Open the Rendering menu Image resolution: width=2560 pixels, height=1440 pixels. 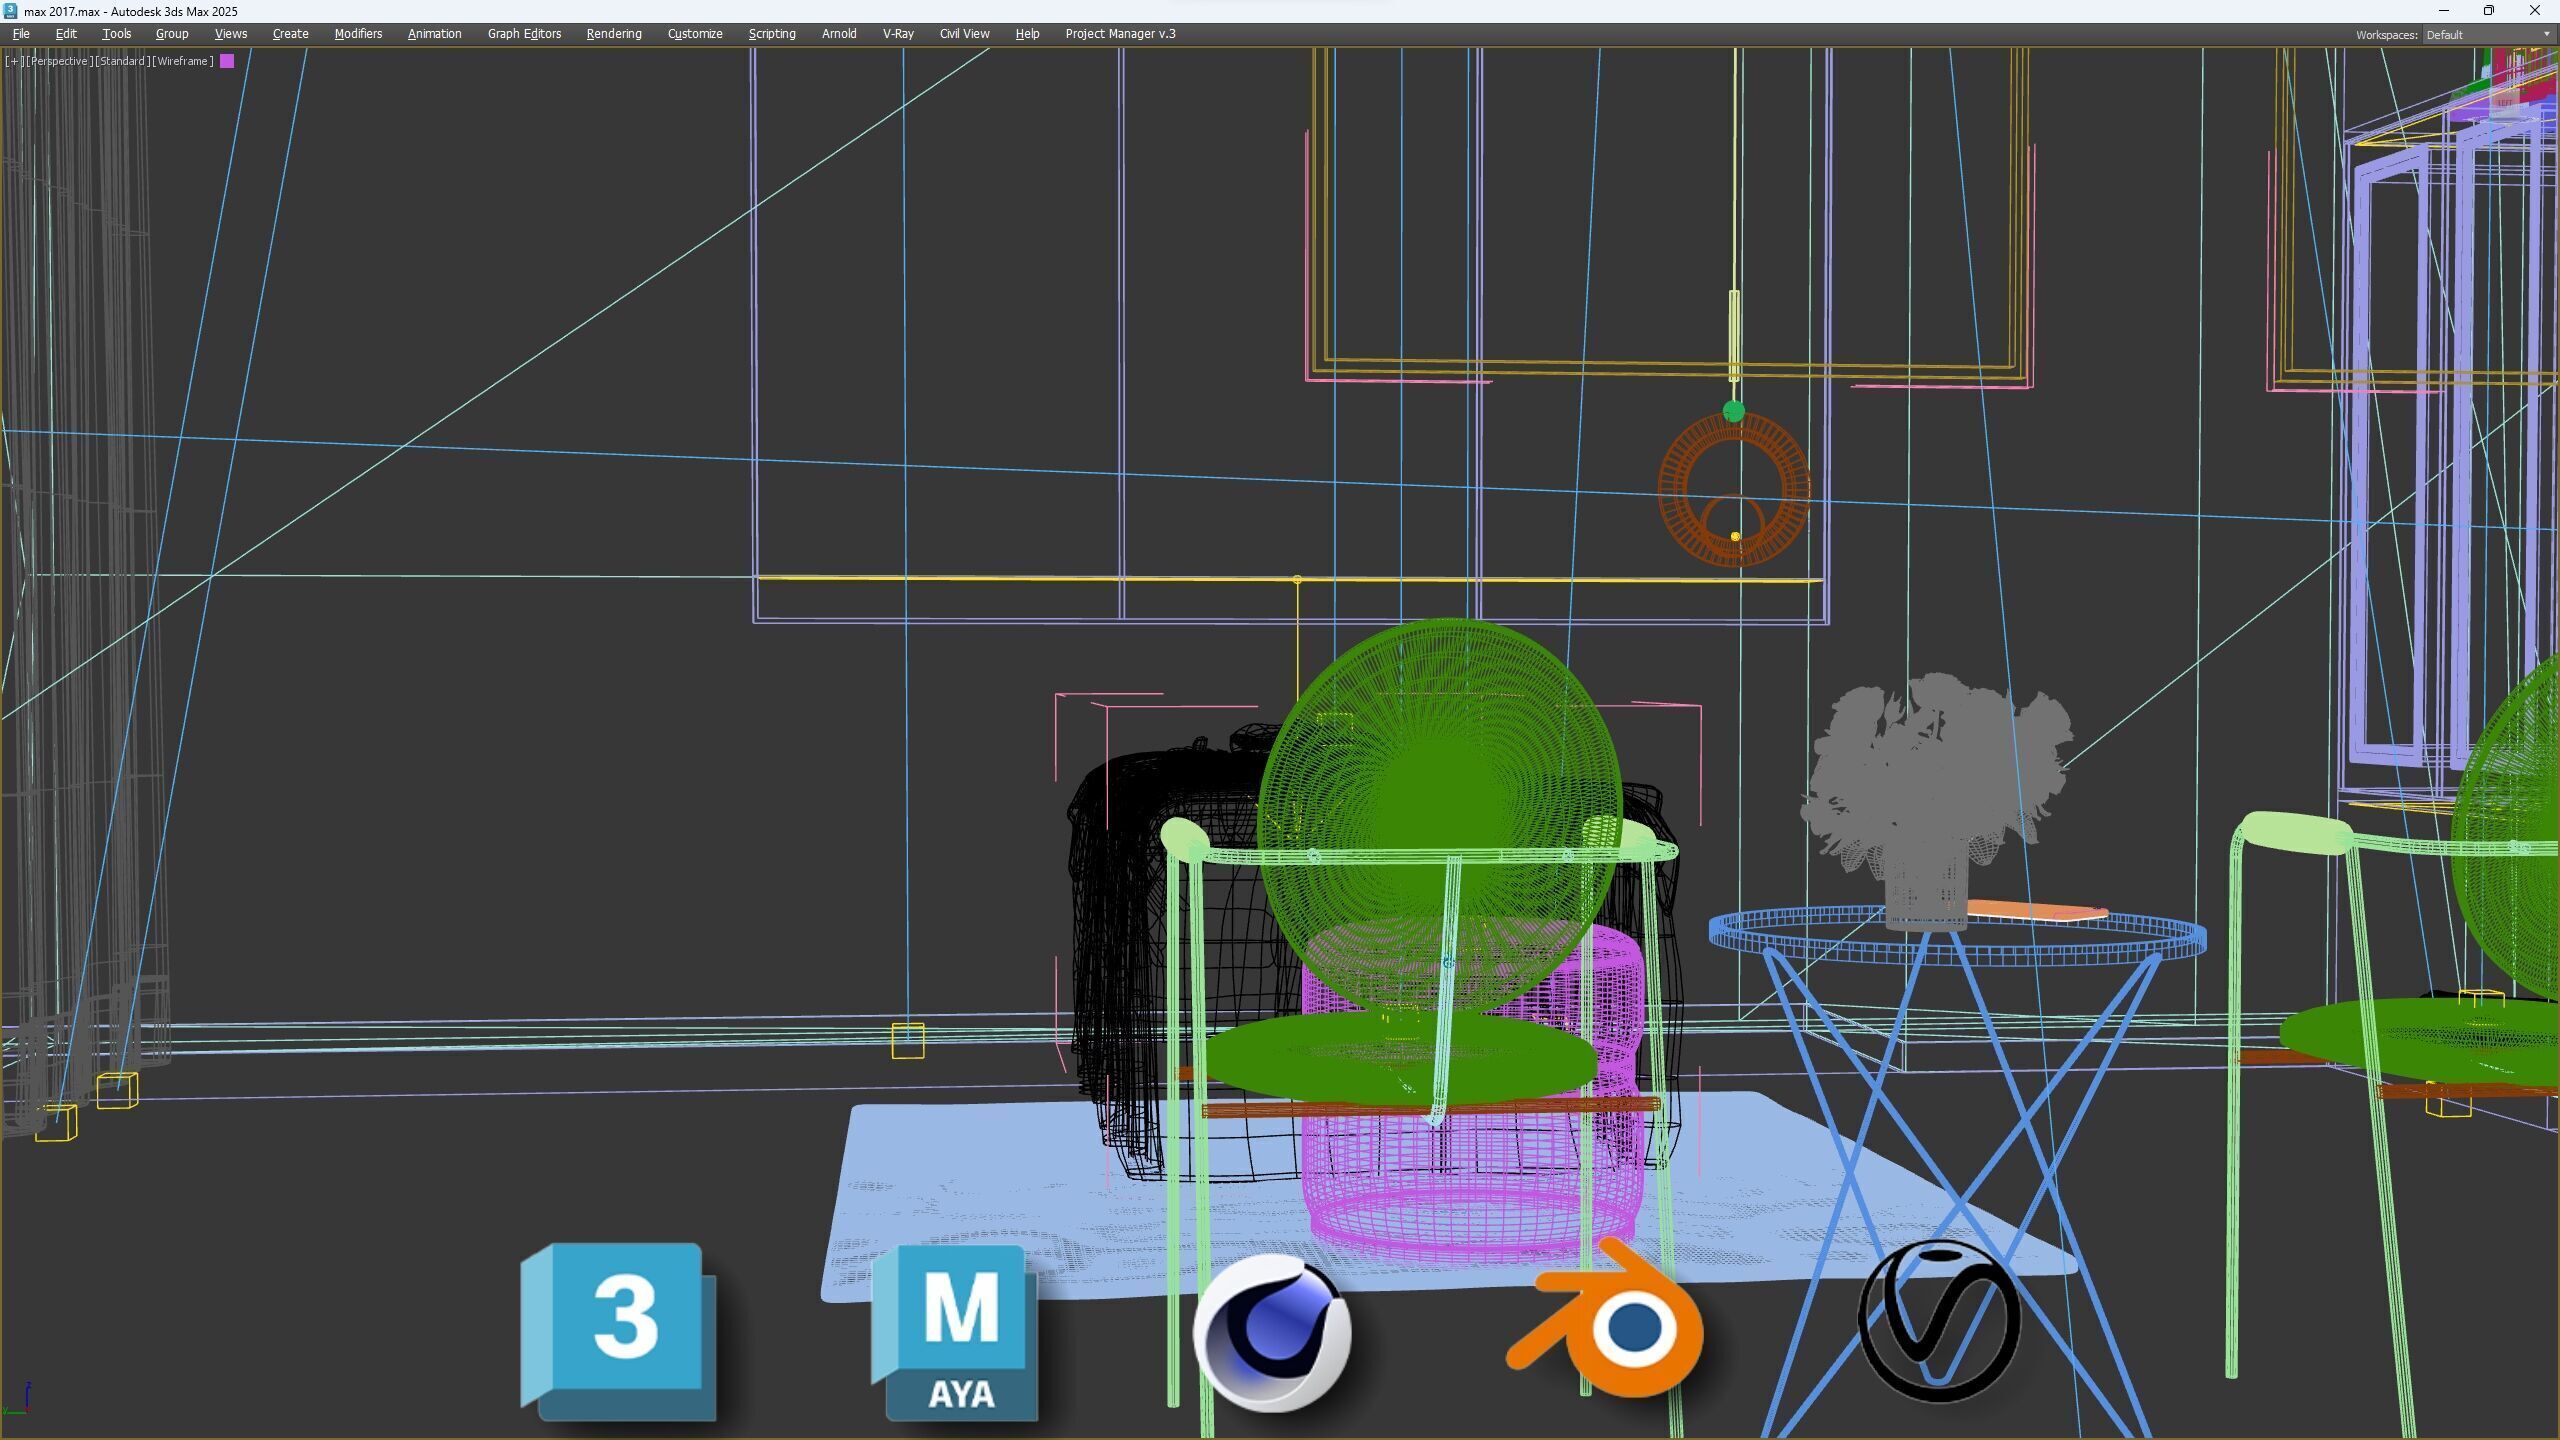(613, 34)
